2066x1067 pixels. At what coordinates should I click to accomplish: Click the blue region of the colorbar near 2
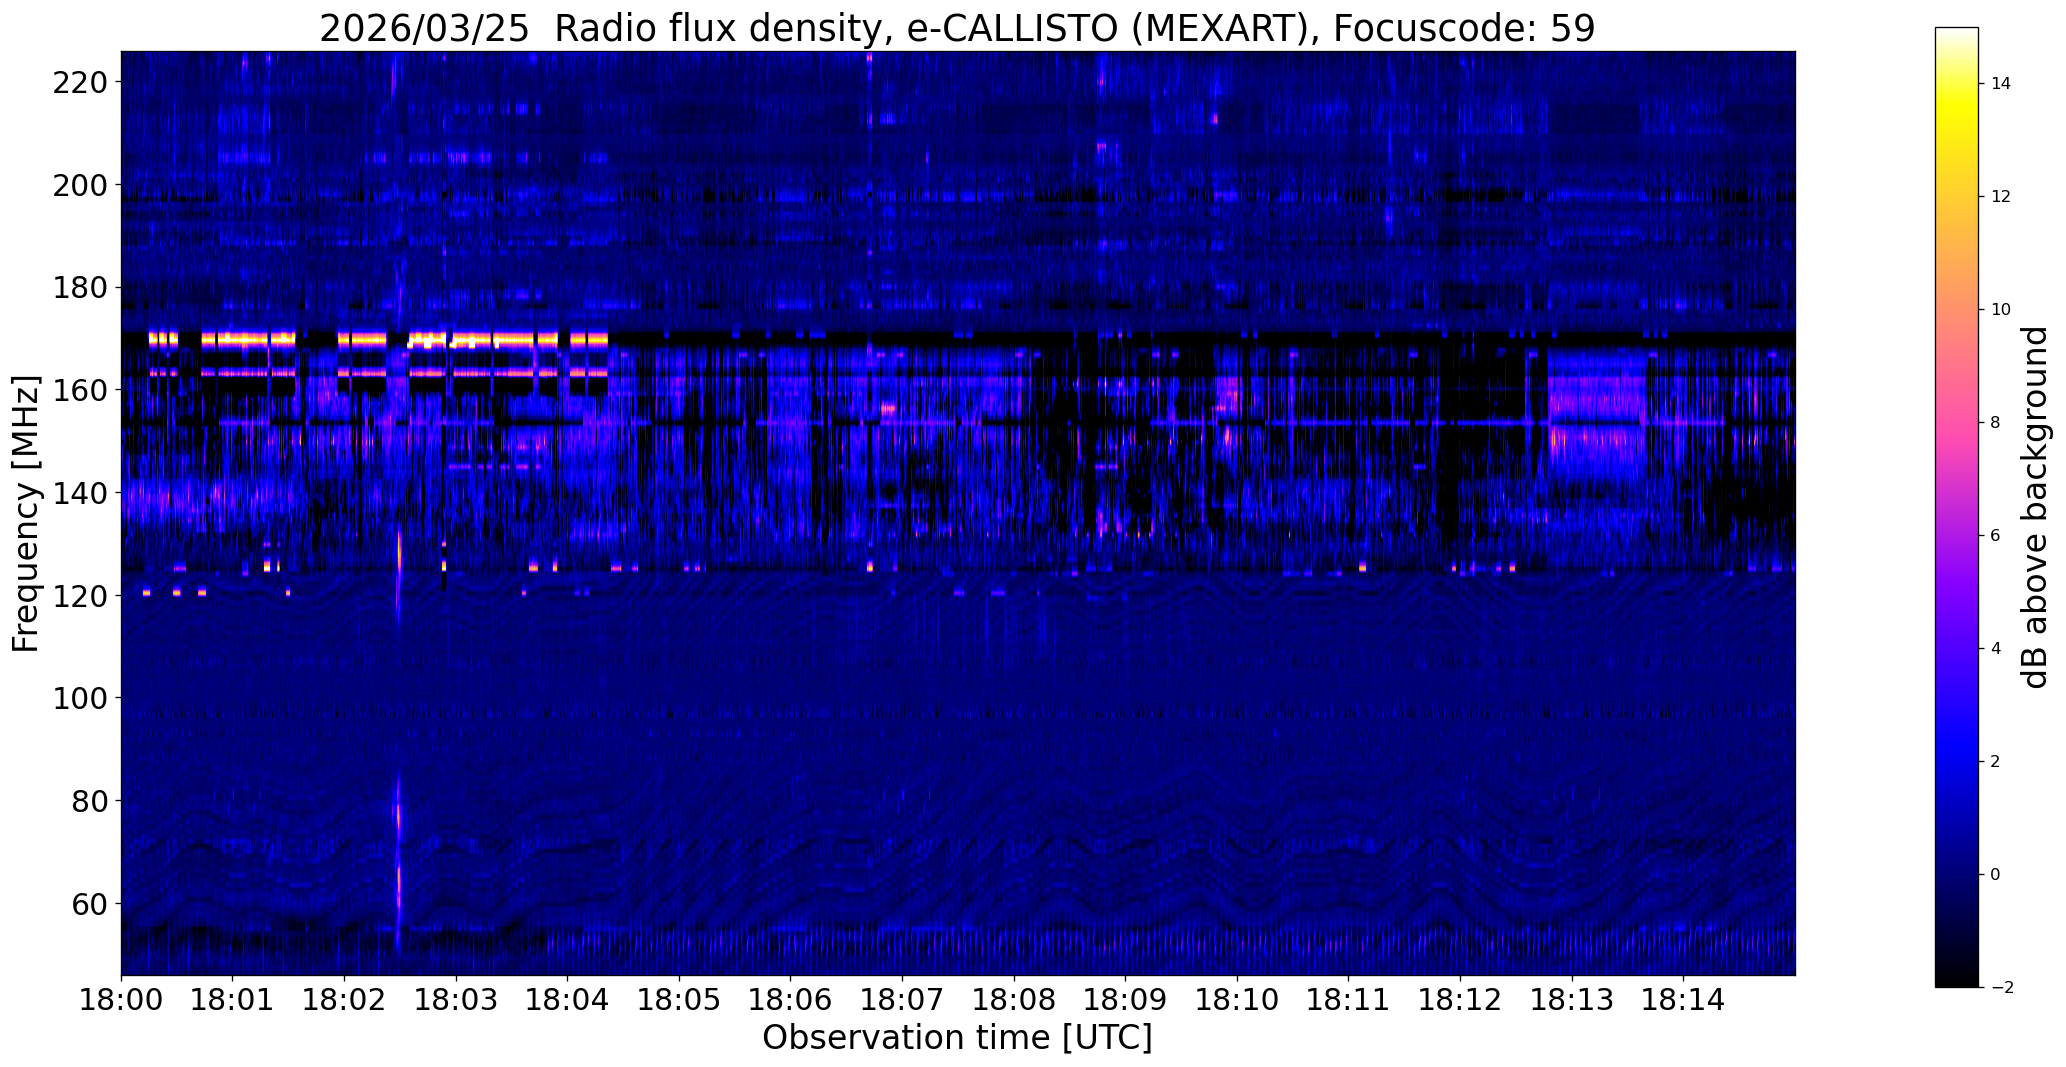pyautogui.click(x=1957, y=762)
